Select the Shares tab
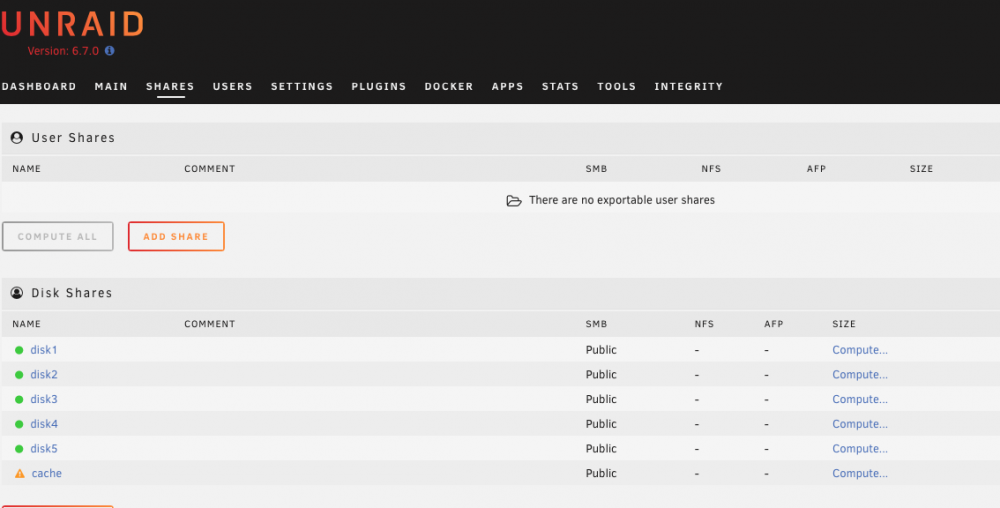 tap(170, 86)
